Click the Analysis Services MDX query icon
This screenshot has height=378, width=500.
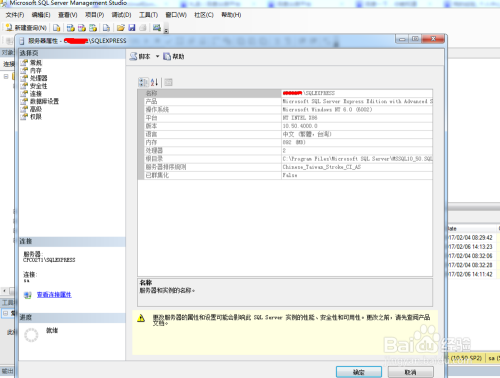click(70, 28)
